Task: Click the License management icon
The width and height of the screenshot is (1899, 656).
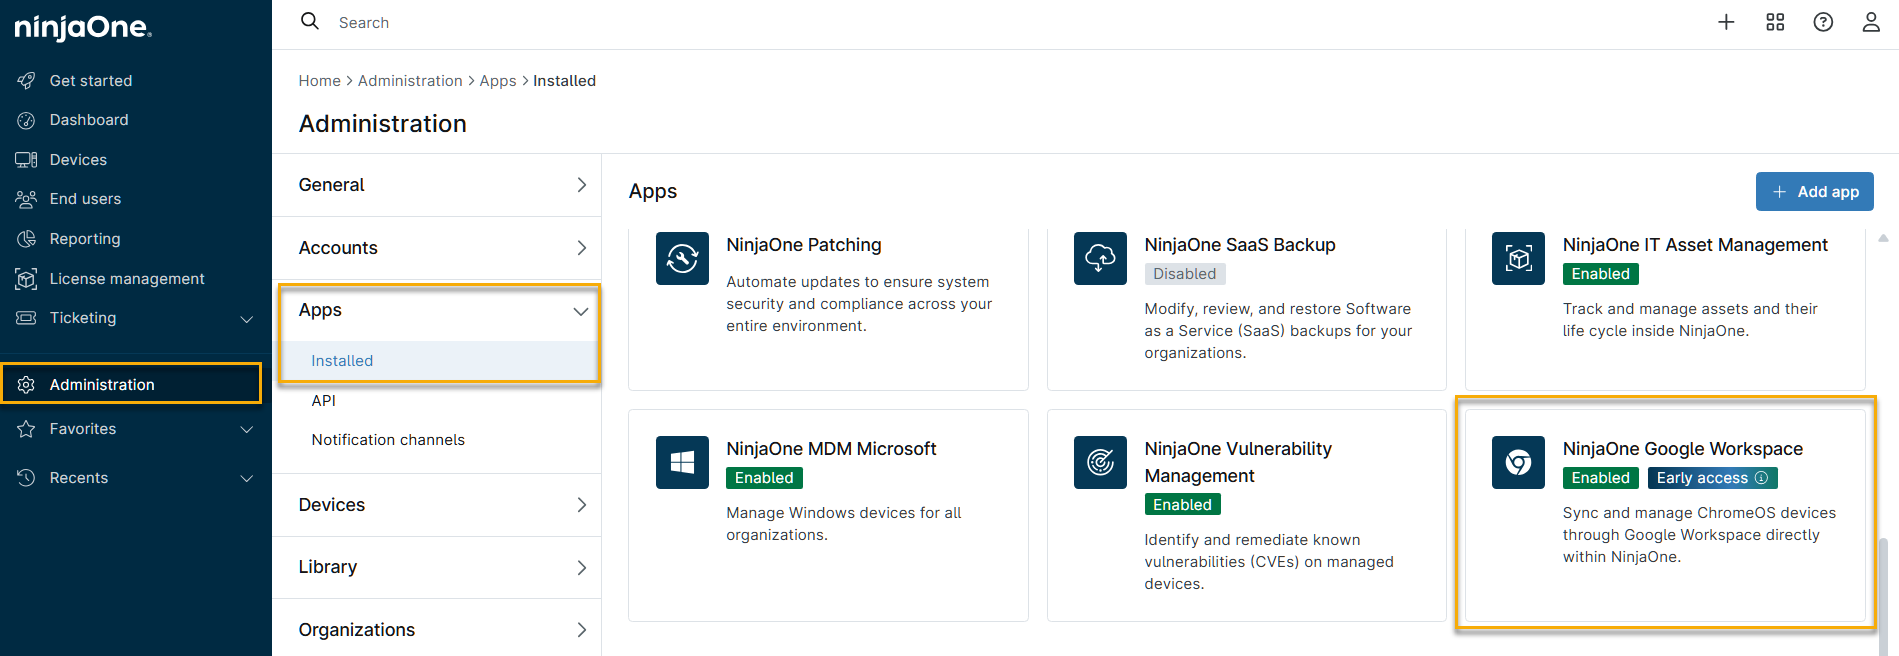Action: click(26, 279)
